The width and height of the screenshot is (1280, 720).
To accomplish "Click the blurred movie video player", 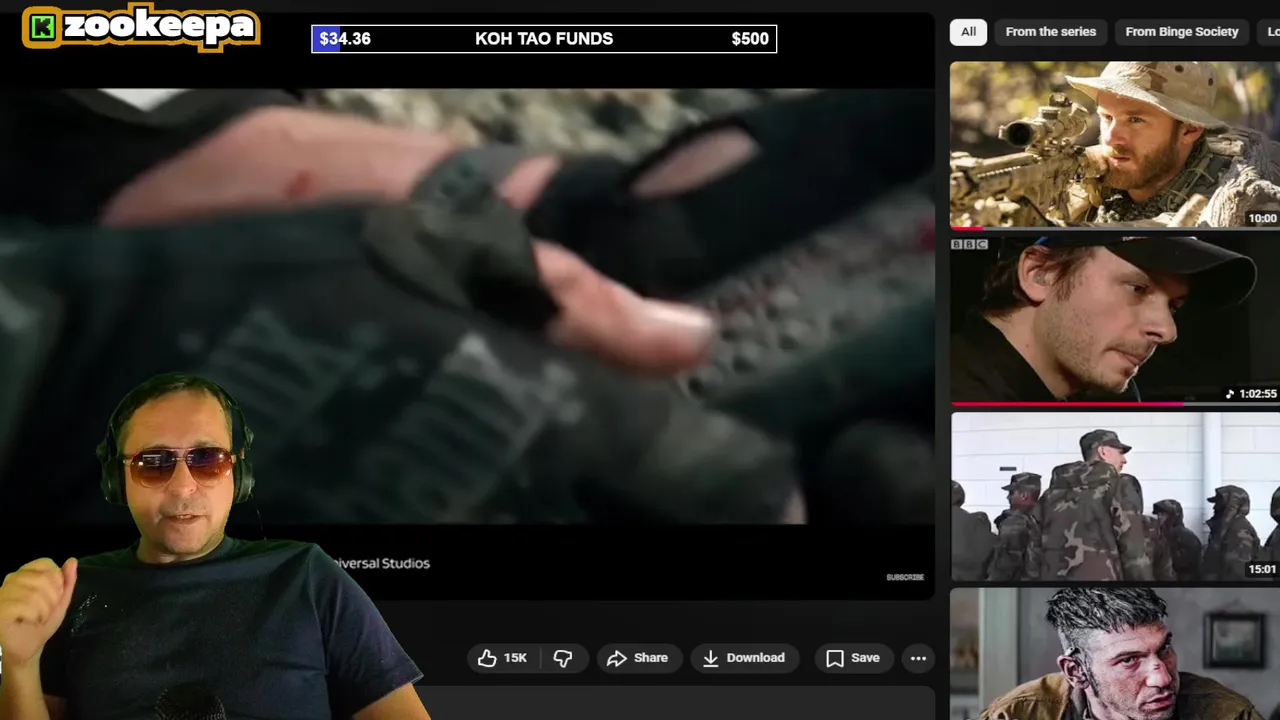I will pos(467,305).
